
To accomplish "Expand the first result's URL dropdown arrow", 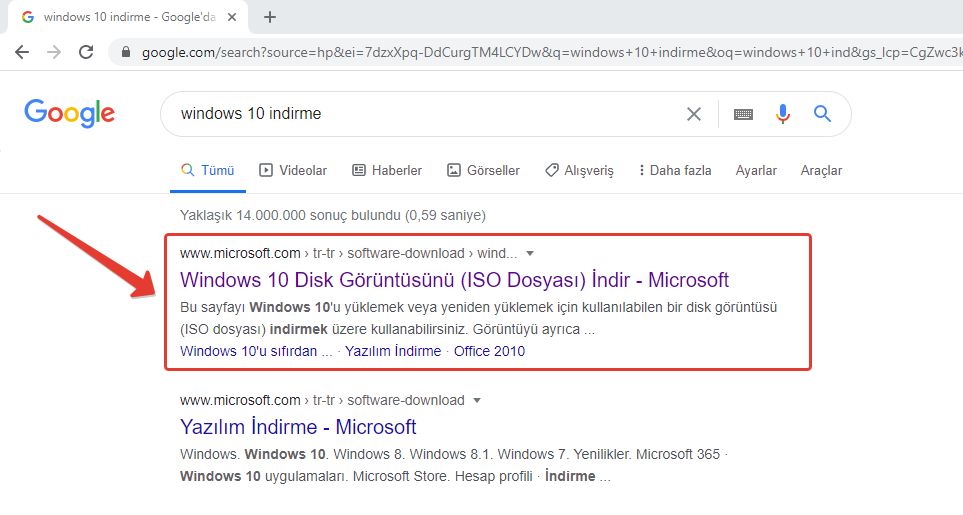I will [x=530, y=253].
